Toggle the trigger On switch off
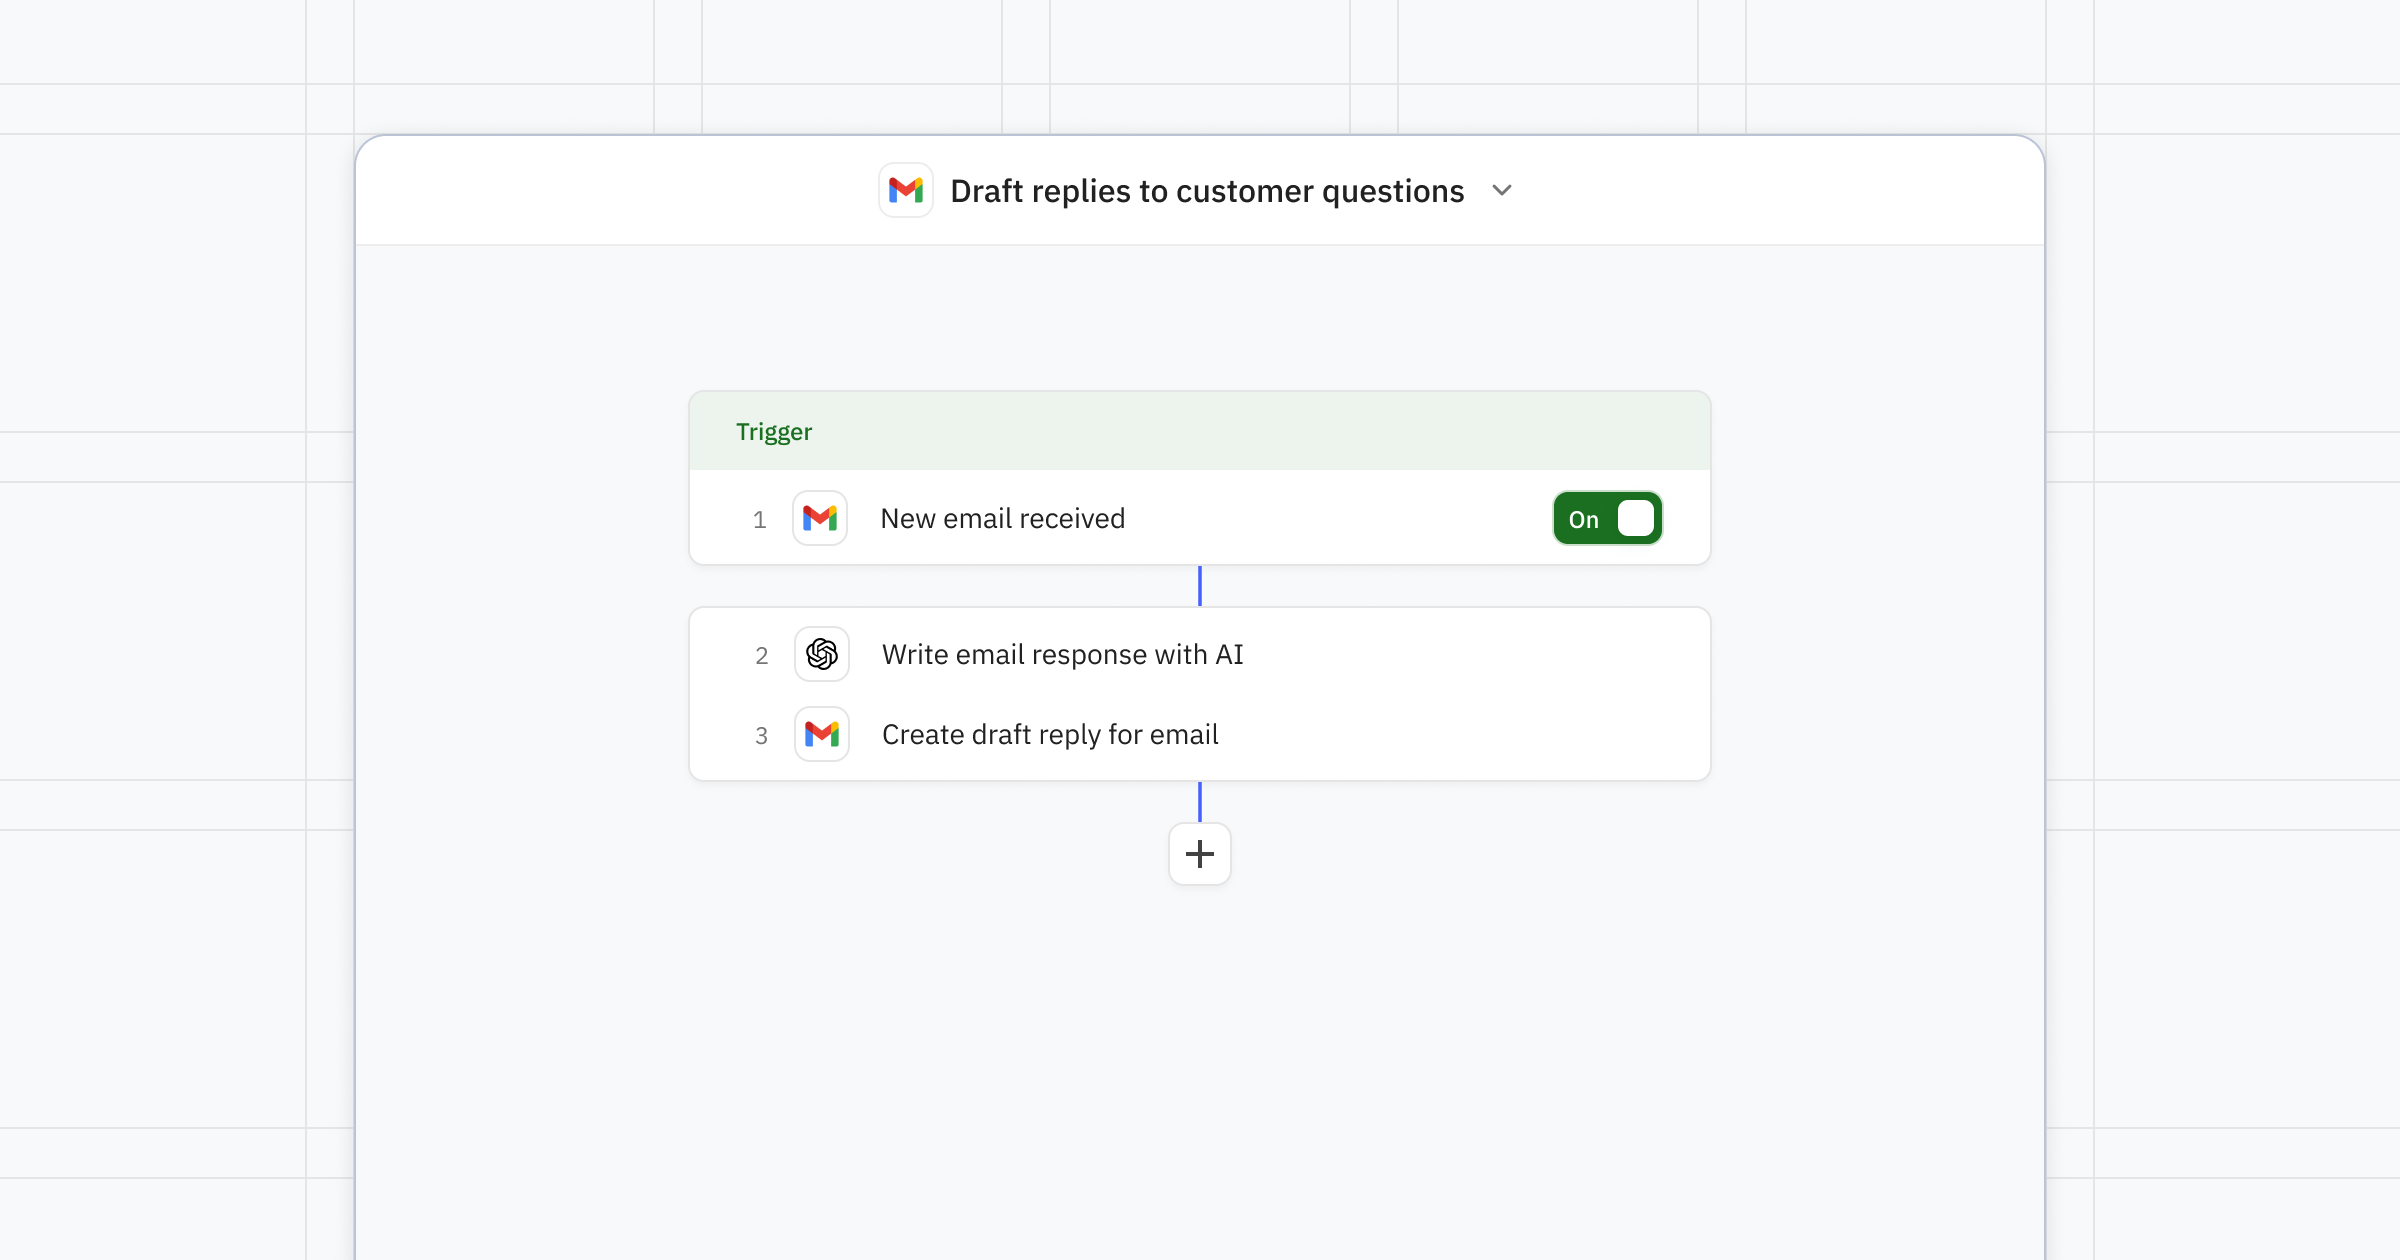This screenshot has width=2400, height=1260. pos(1608,518)
